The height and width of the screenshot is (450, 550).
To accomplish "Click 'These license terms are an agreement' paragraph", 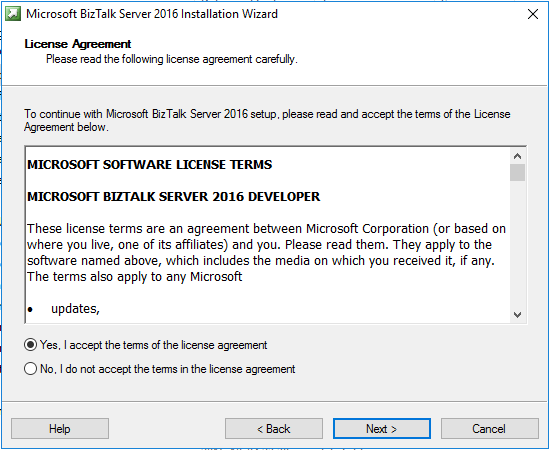I will (x=267, y=253).
